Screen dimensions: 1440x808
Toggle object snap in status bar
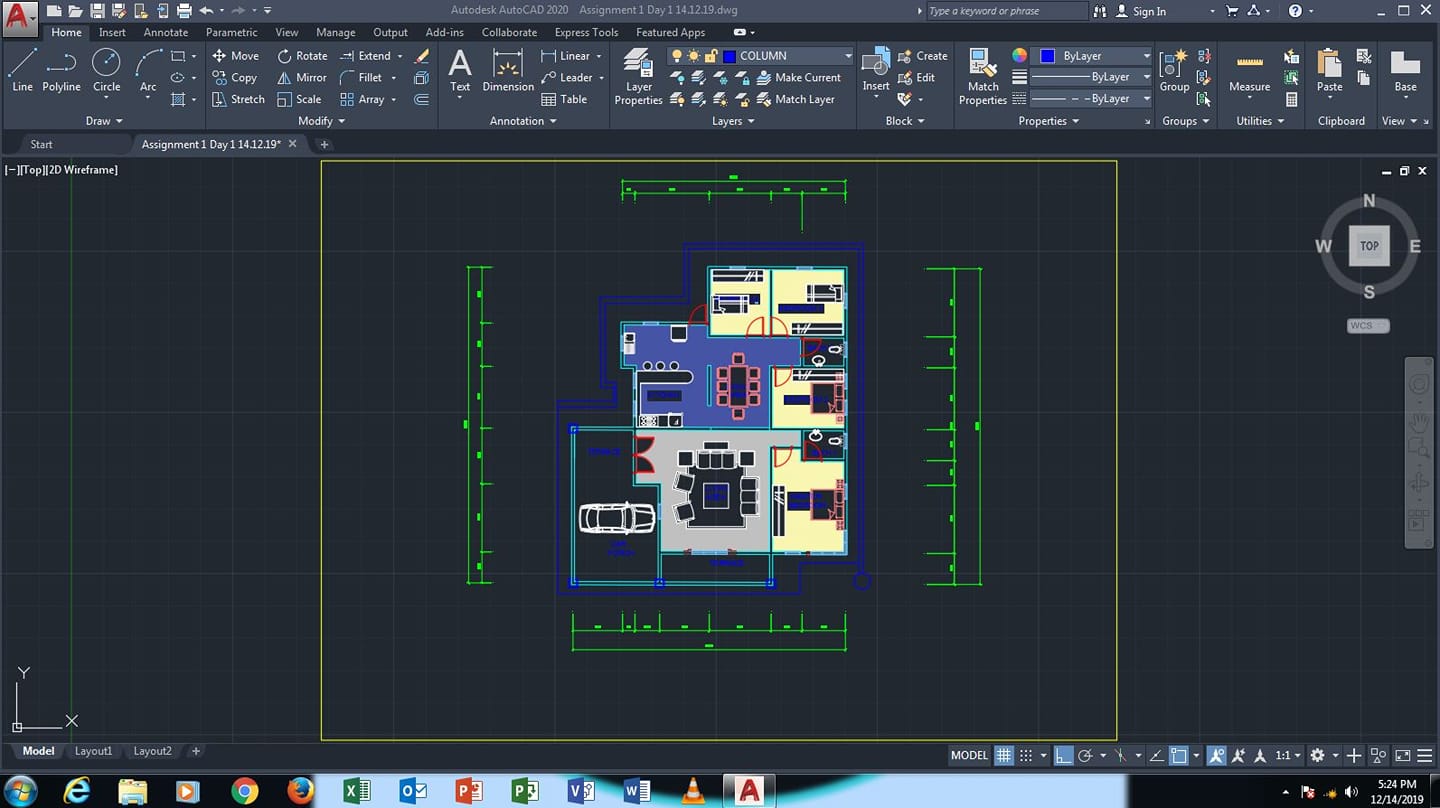point(1179,756)
